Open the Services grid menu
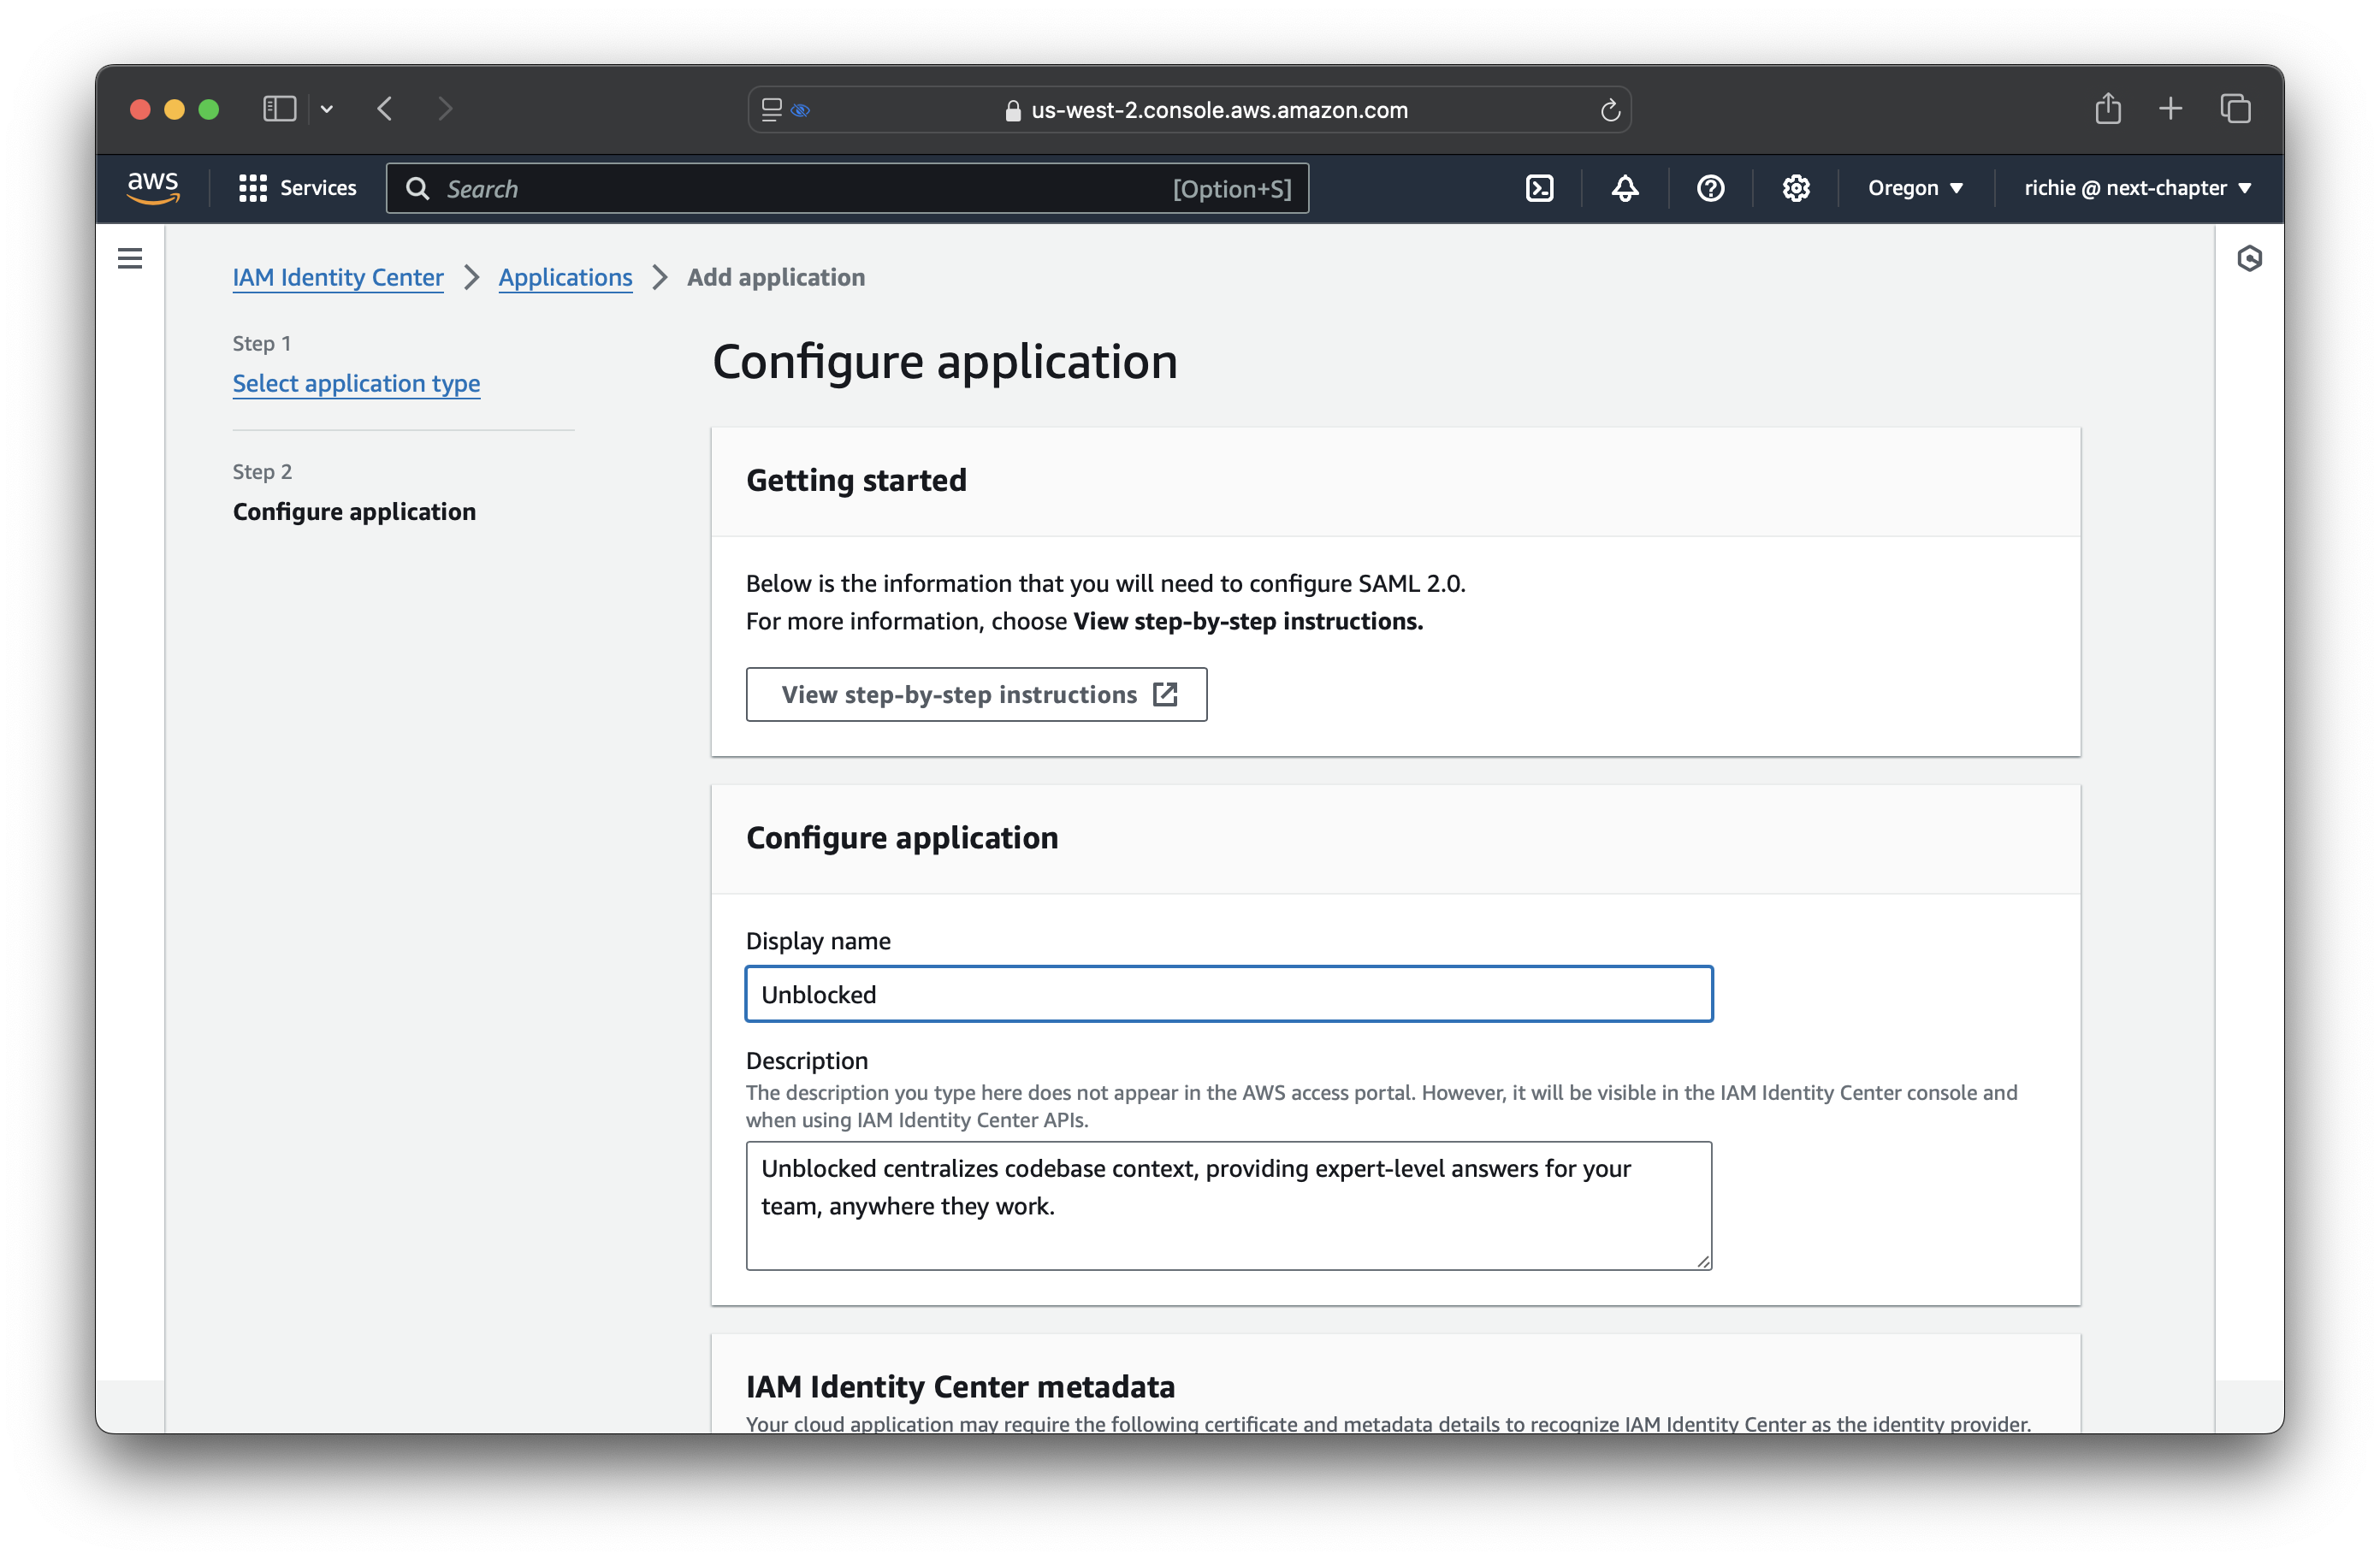The width and height of the screenshot is (2380, 1560). [252, 188]
